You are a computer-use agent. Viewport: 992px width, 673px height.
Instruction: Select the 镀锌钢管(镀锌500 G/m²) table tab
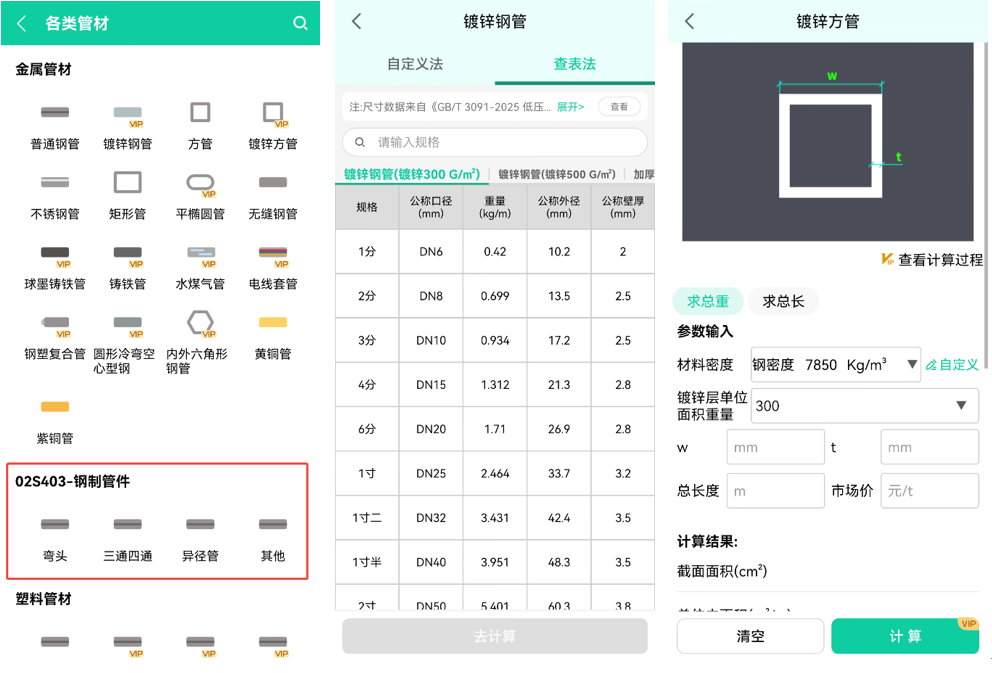click(x=557, y=174)
